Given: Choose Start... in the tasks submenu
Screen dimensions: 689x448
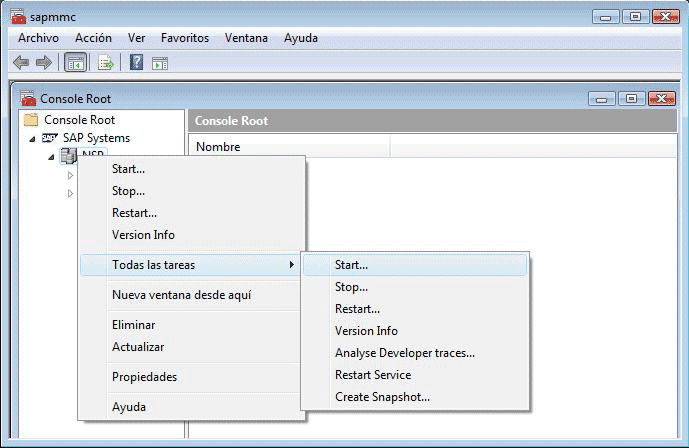Looking at the screenshot, I should click(x=351, y=265).
